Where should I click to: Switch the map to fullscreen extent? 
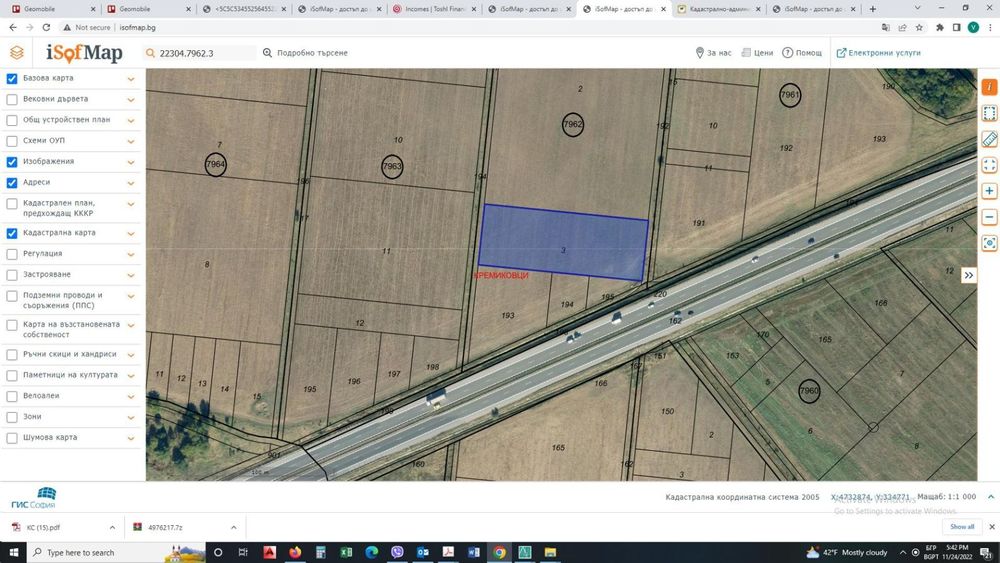pyautogui.click(x=989, y=165)
